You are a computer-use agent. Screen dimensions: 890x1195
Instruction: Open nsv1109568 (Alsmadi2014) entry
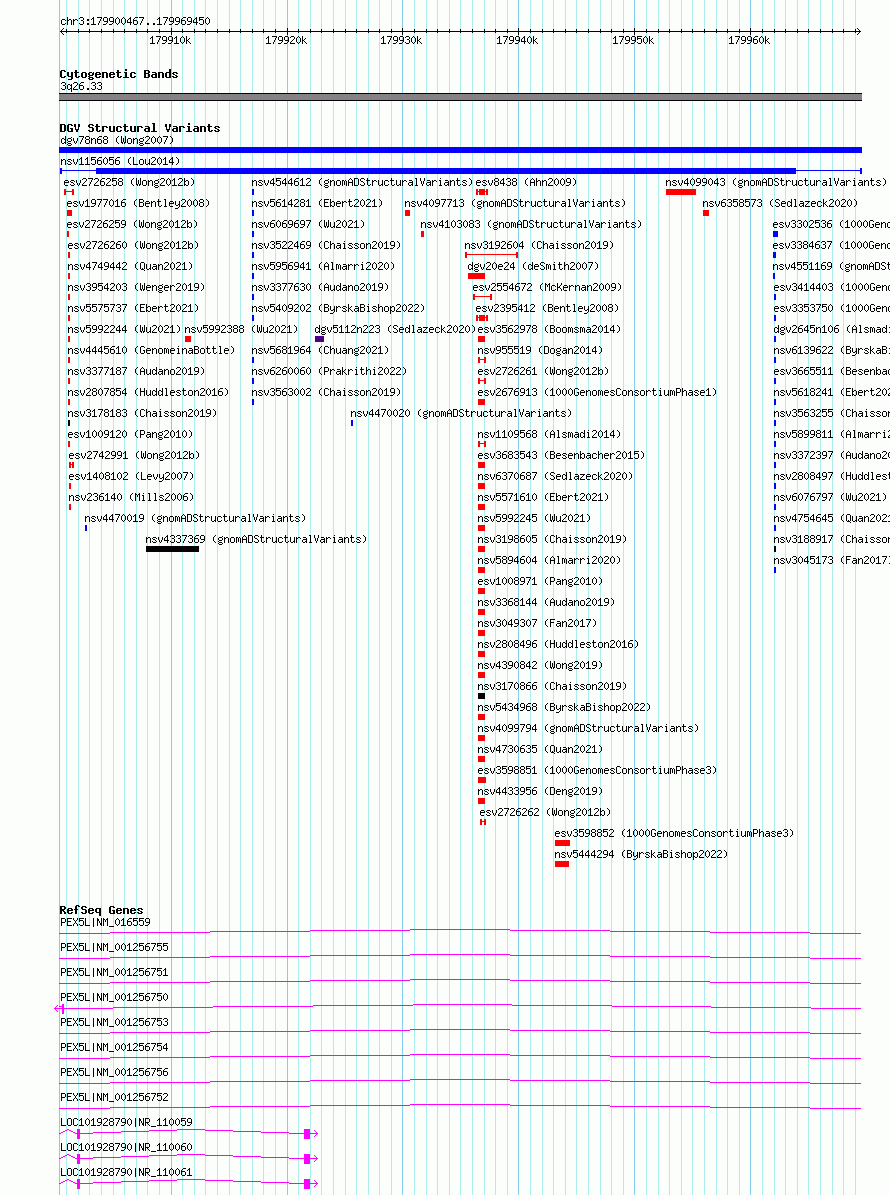coord(549,434)
